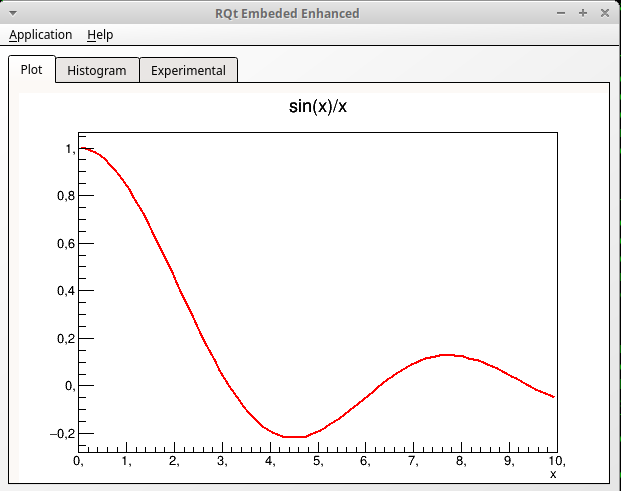
Task: Click the x-axis label 7,
Action: tap(413, 461)
